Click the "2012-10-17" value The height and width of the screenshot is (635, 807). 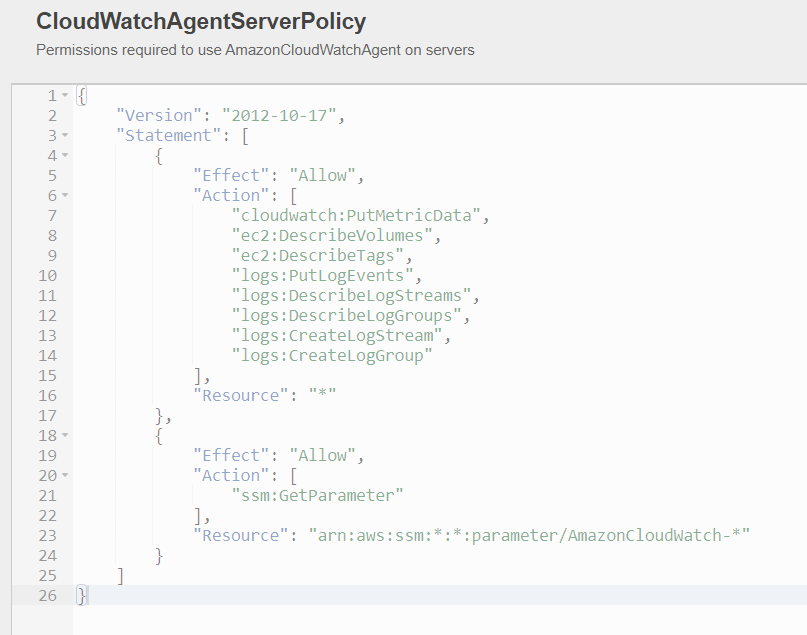[x=279, y=115]
